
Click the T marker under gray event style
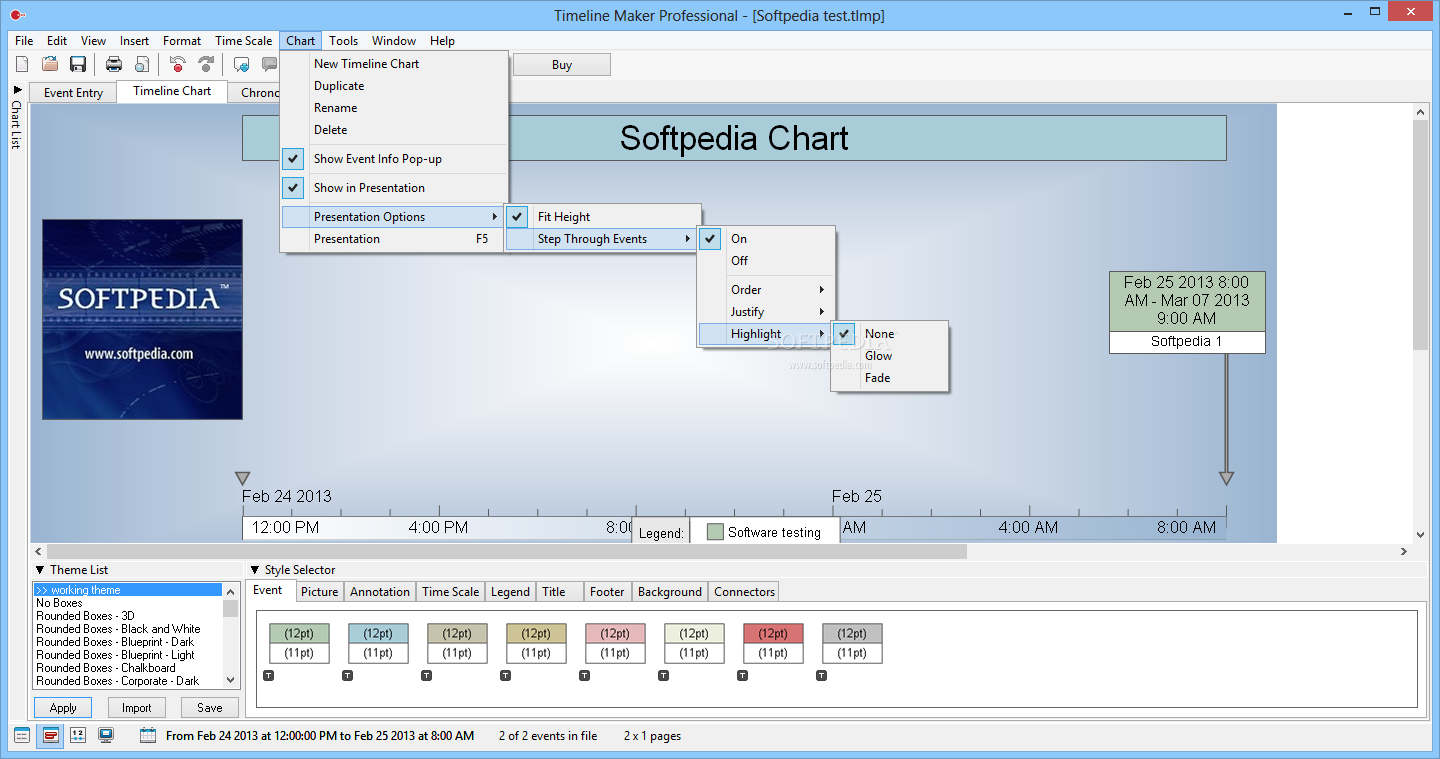pyautogui.click(x=821, y=676)
